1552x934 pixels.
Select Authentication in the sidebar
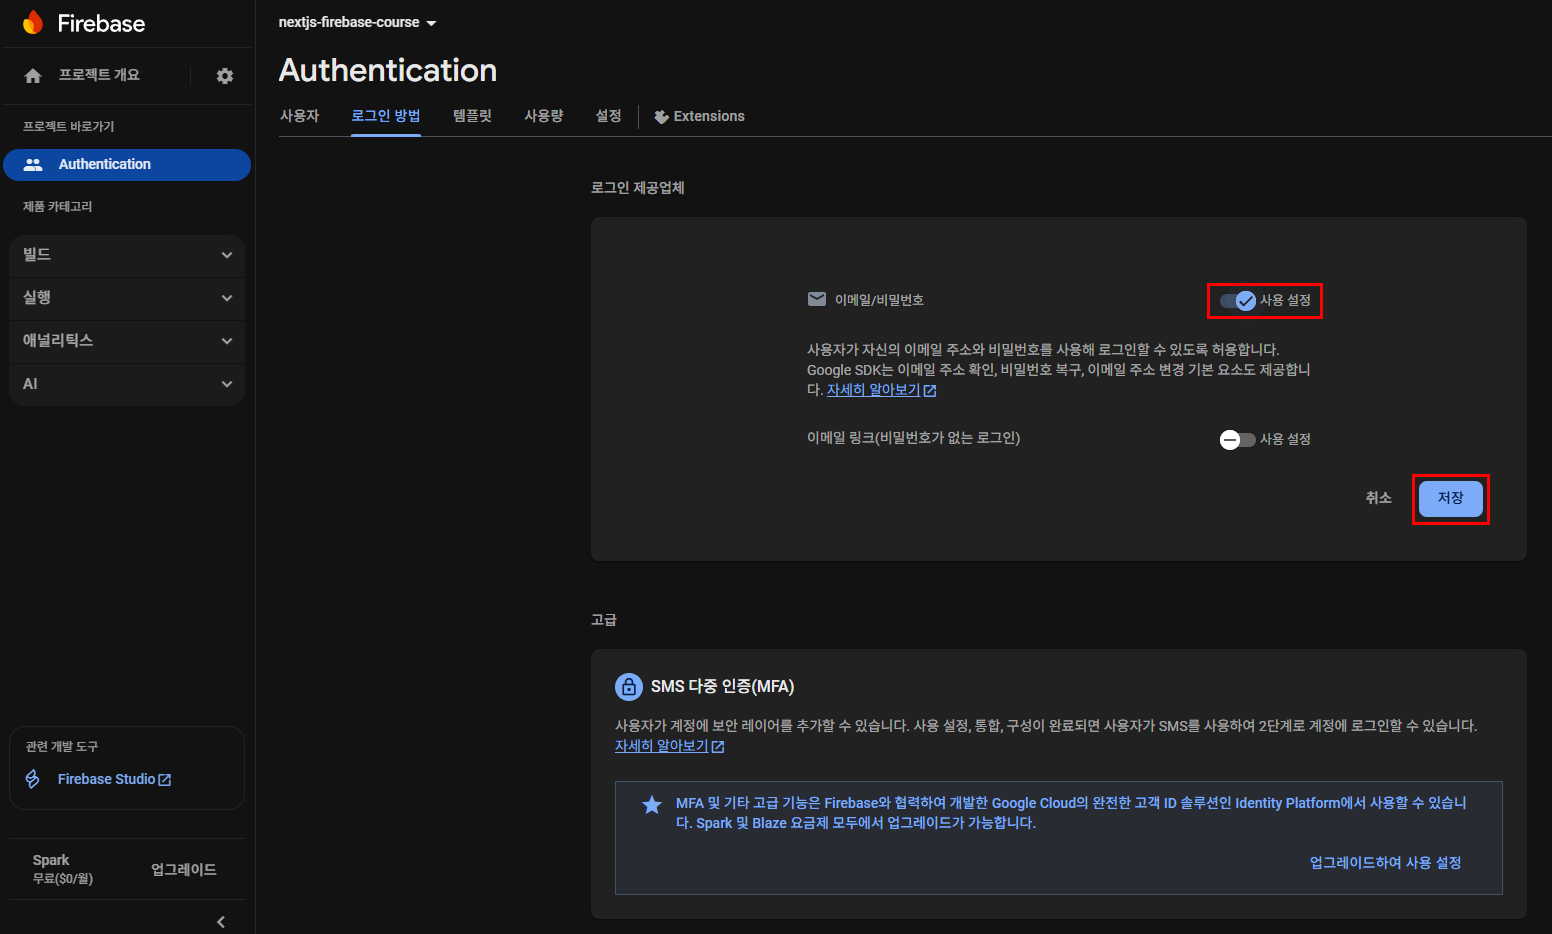(127, 165)
